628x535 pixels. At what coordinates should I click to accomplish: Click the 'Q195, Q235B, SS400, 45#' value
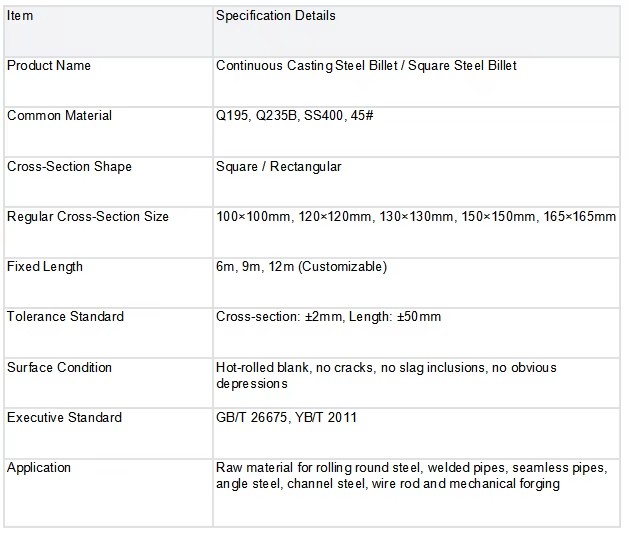click(x=294, y=116)
